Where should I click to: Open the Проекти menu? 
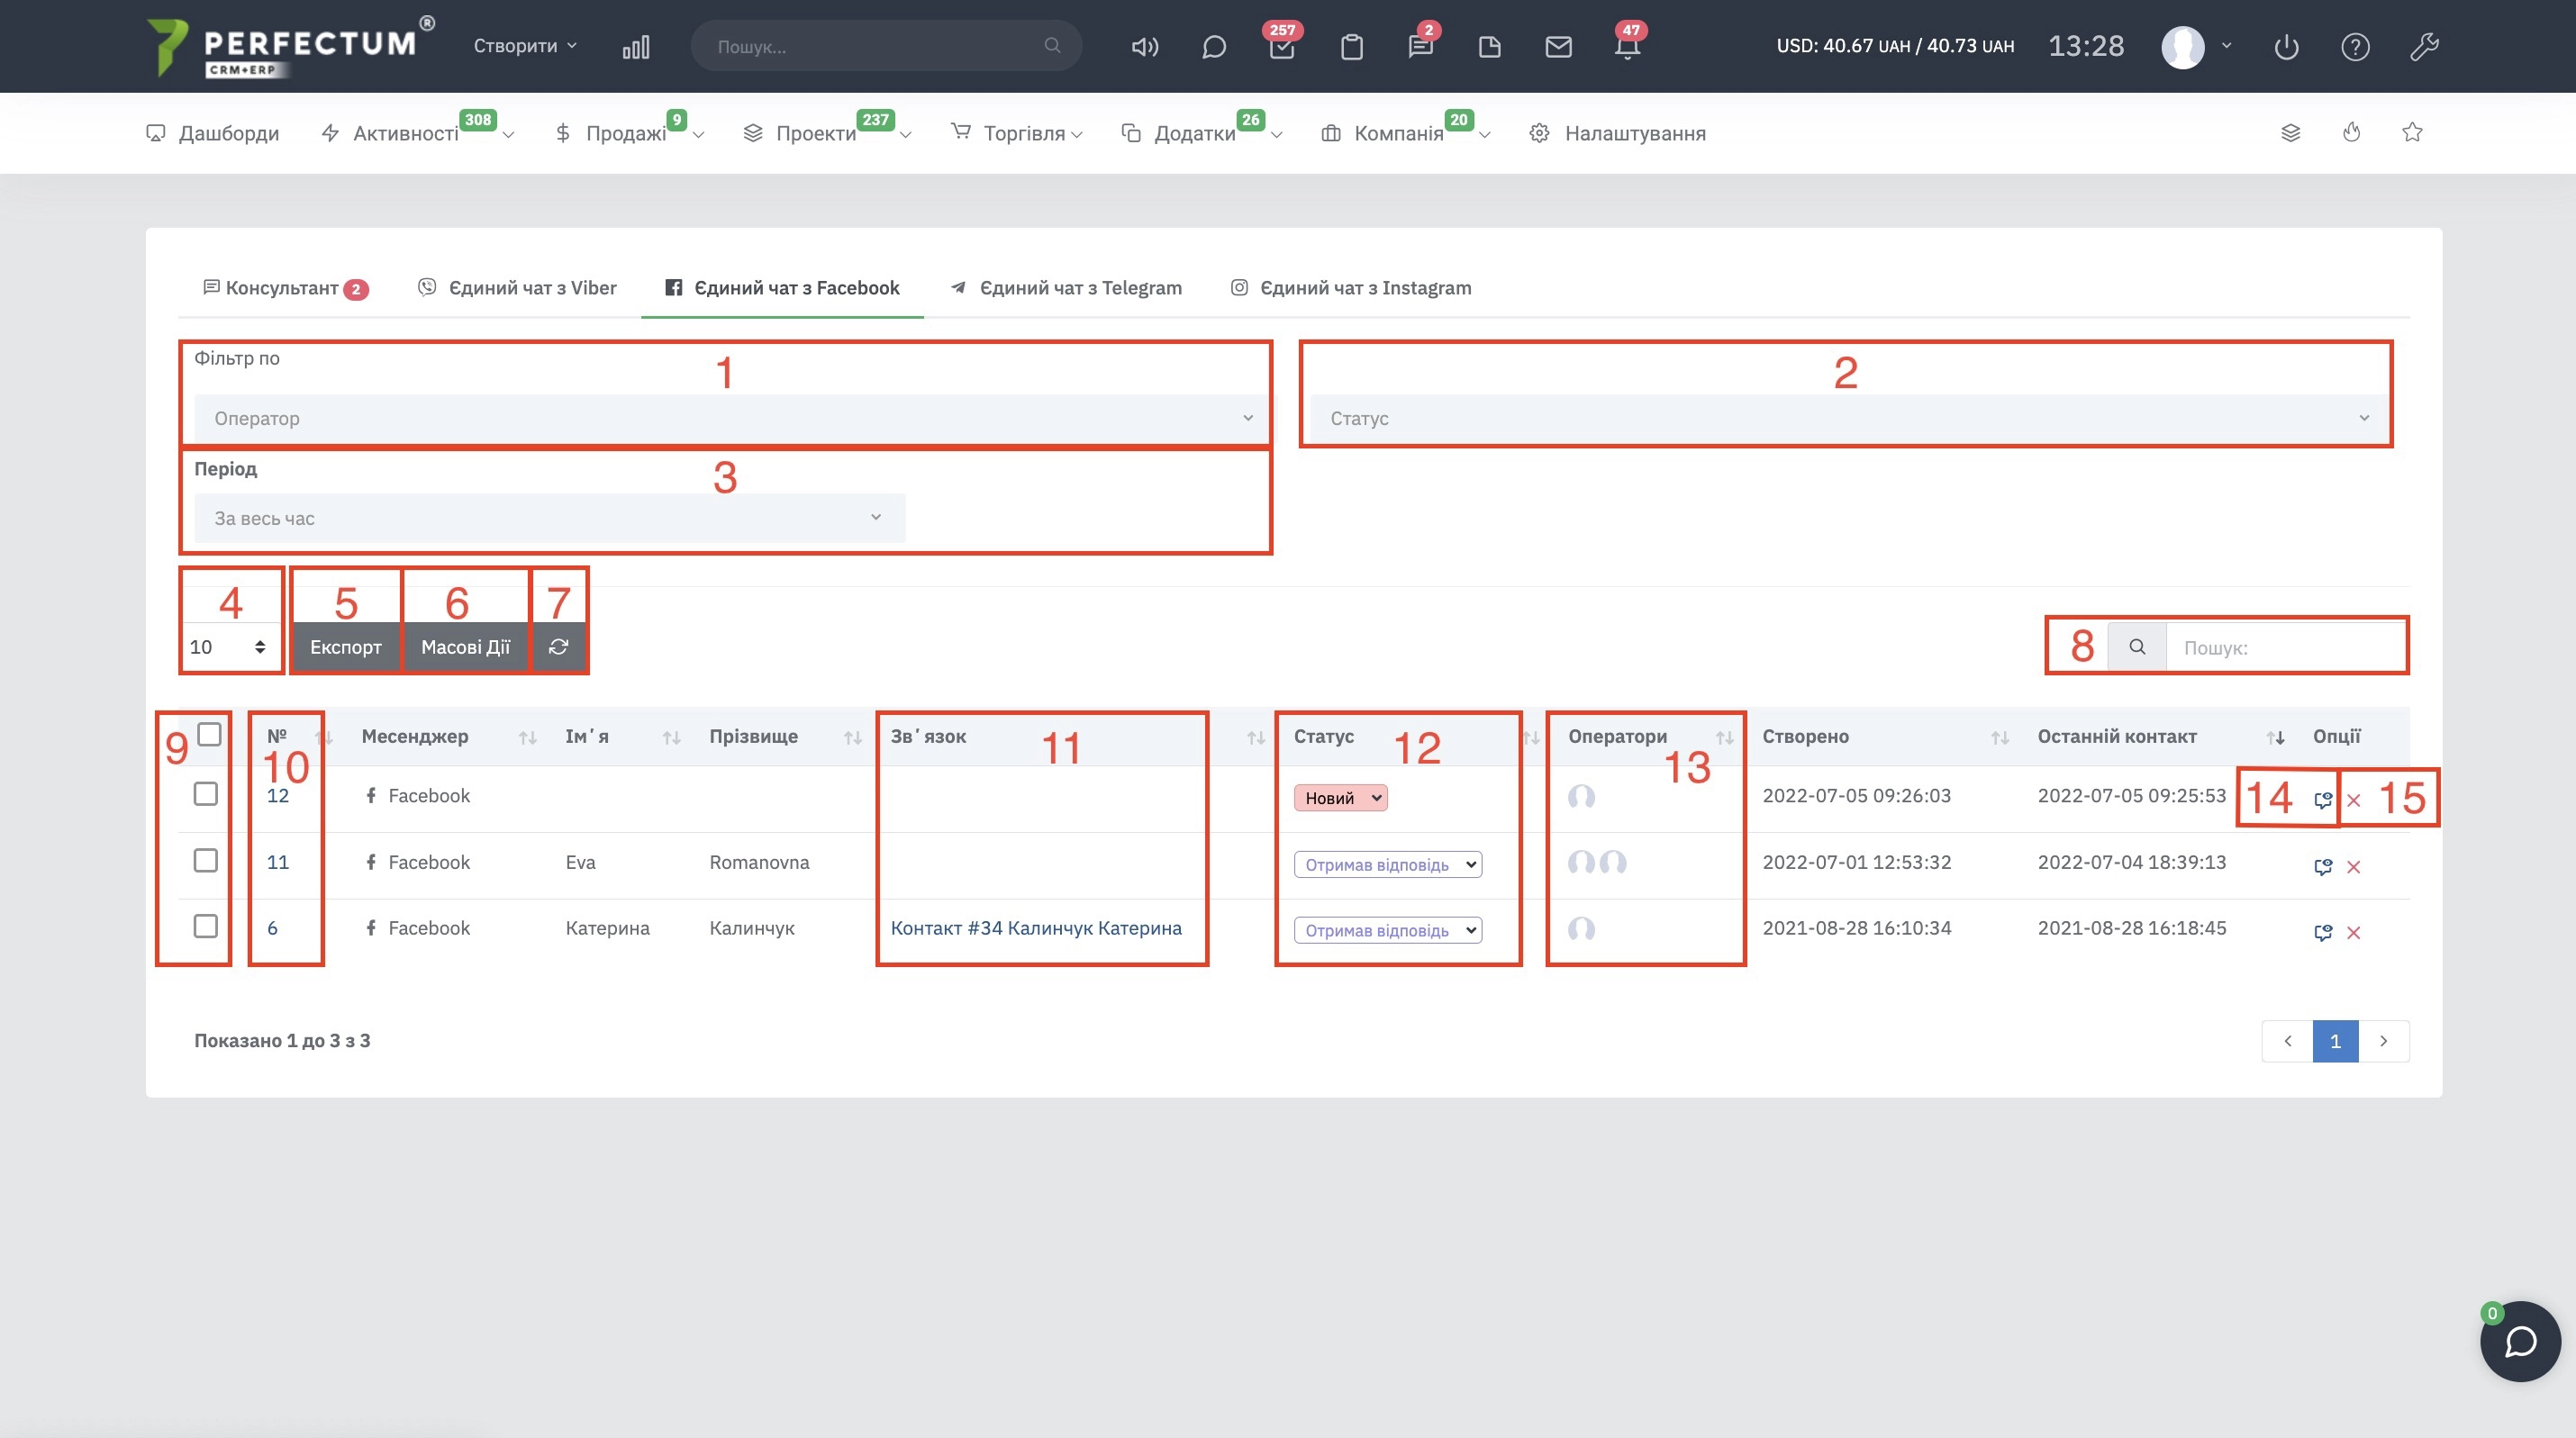[x=828, y=133]
